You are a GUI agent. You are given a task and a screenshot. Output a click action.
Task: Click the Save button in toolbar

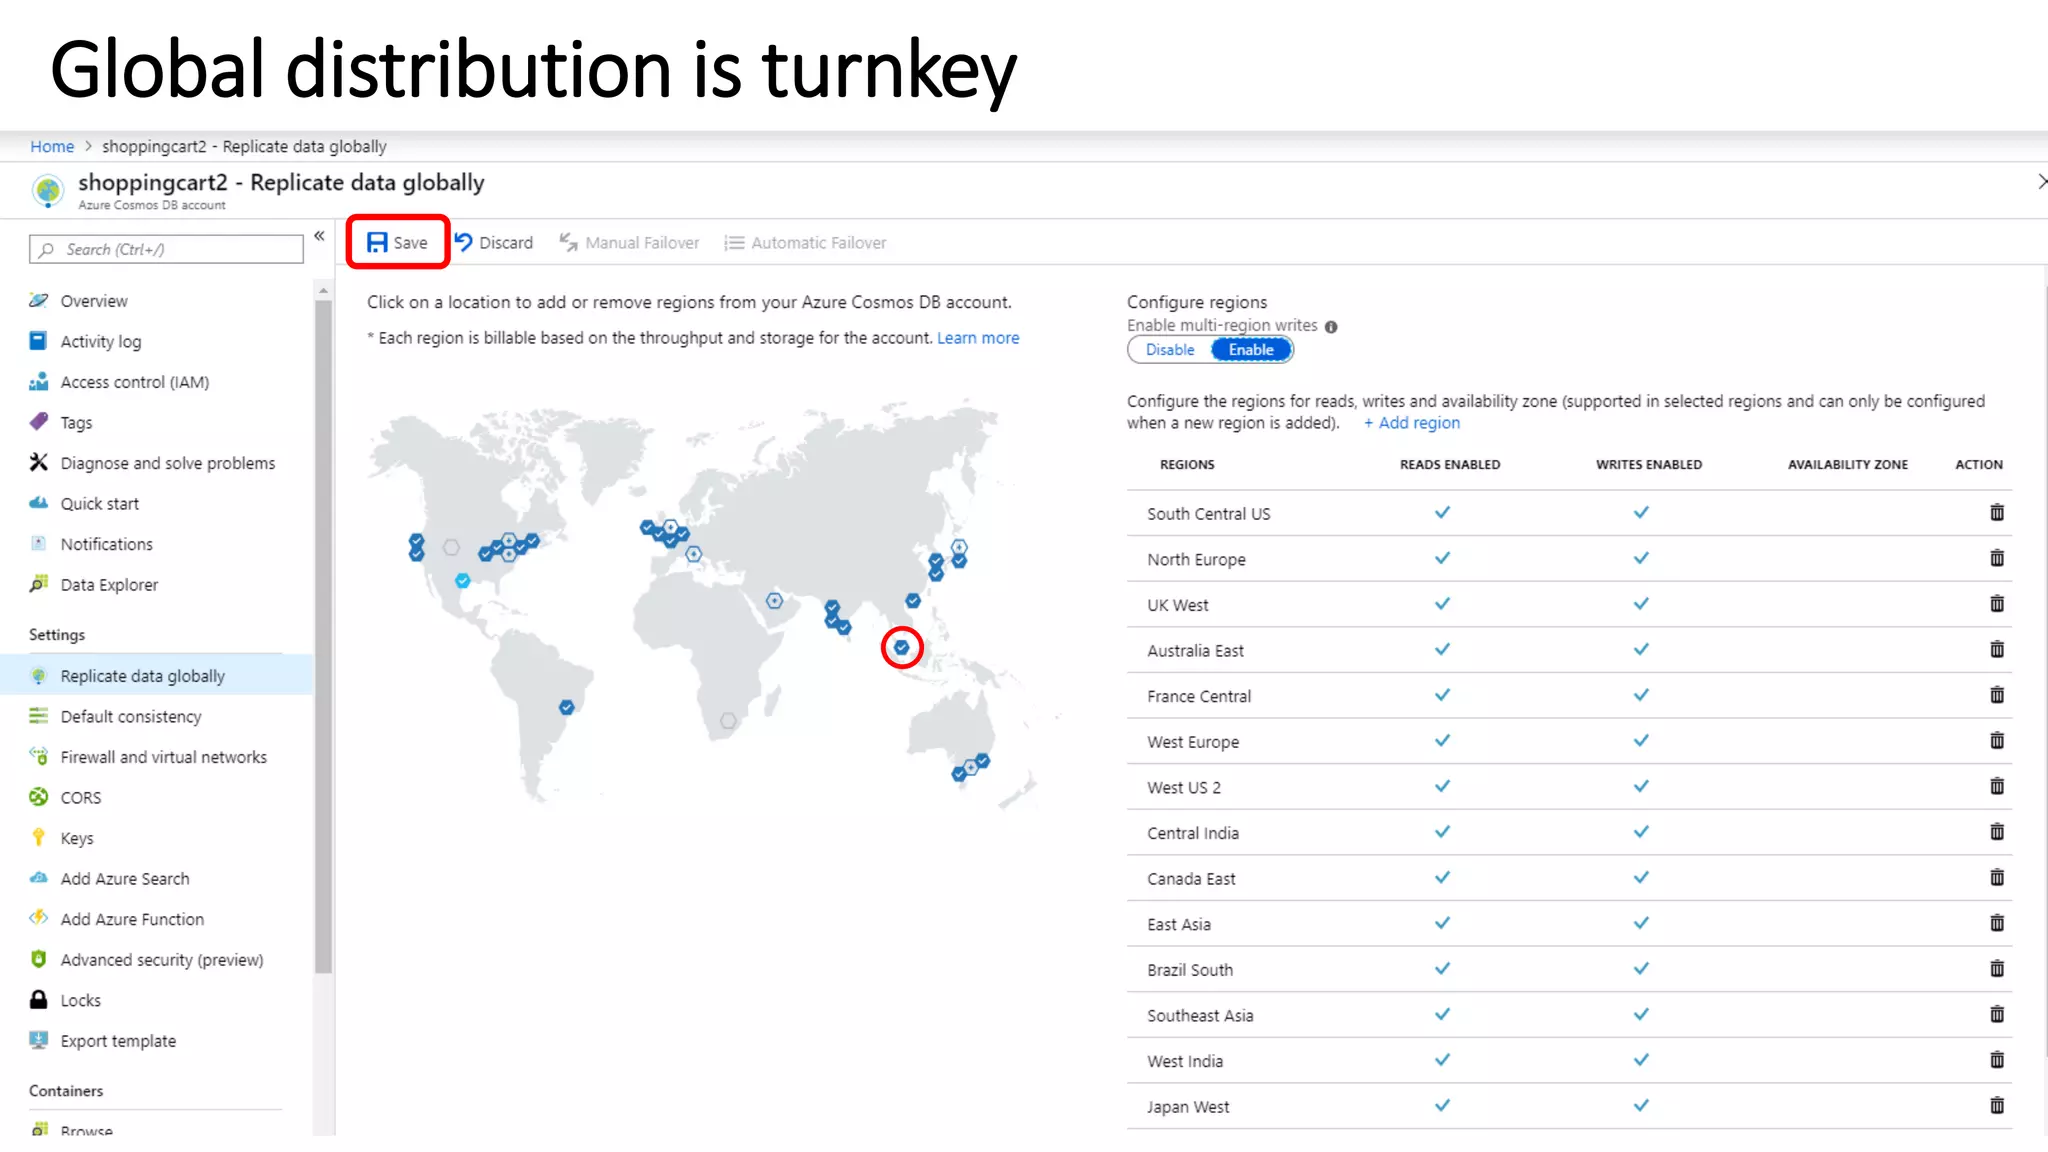(397, 242)
